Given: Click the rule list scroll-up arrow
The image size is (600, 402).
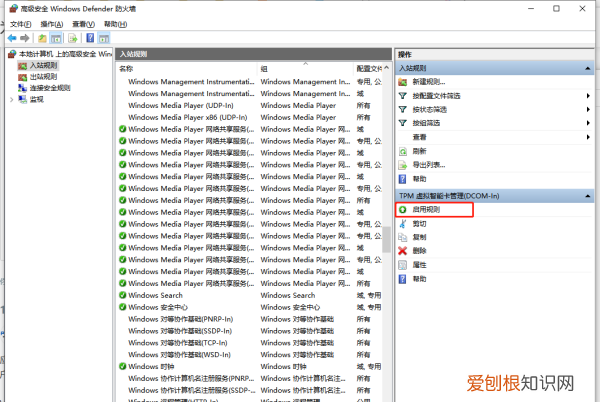Looking at the screenshot, I should (386, 68).
